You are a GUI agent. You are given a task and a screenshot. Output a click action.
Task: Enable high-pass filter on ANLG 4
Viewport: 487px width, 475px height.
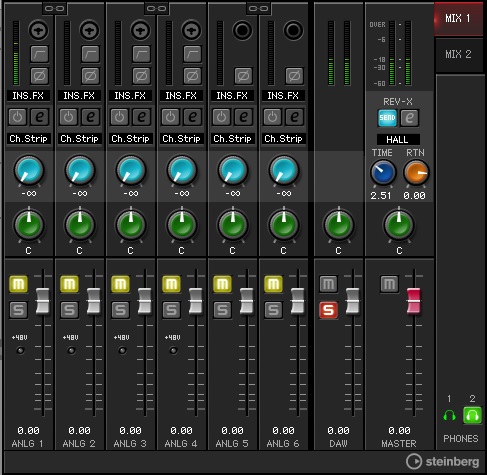pyautogui.click(x=192, y=54)
